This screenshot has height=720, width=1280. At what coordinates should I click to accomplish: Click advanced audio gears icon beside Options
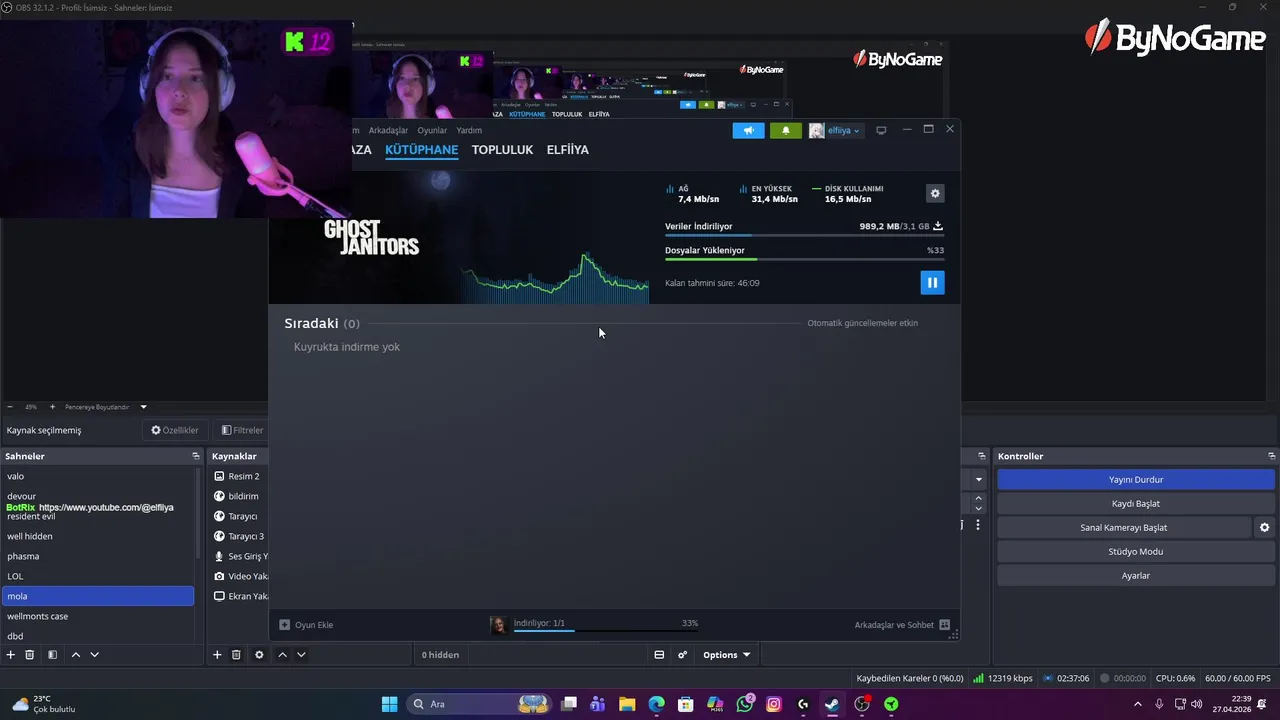[682, 655]
